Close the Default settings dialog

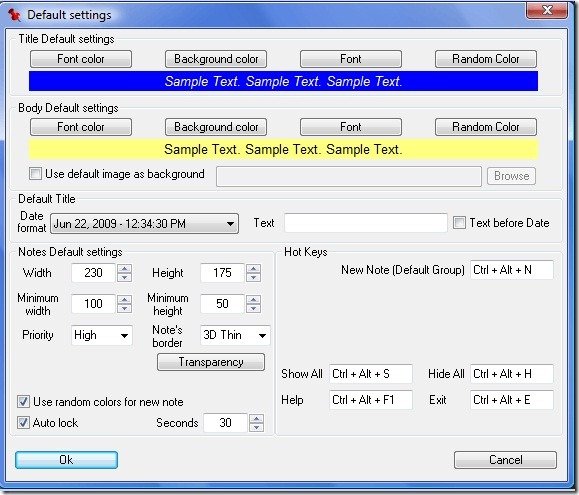(547, 10)
